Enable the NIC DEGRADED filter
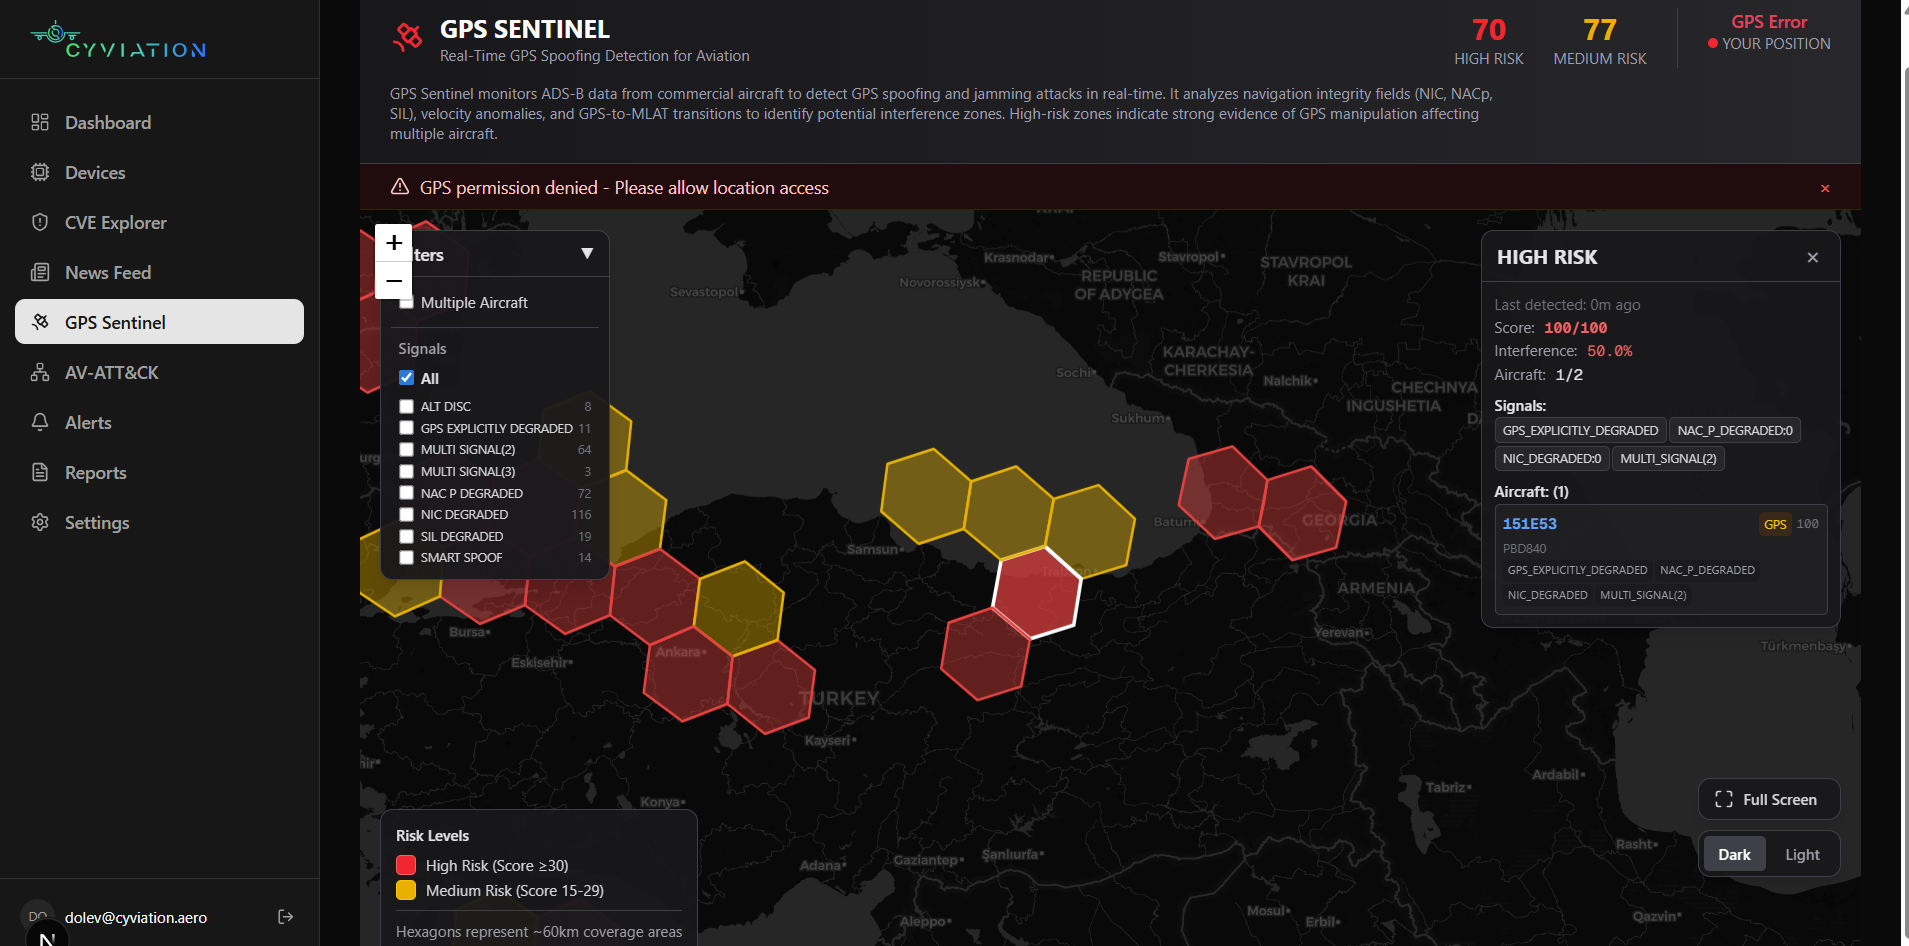 click(x=407, y=514)
